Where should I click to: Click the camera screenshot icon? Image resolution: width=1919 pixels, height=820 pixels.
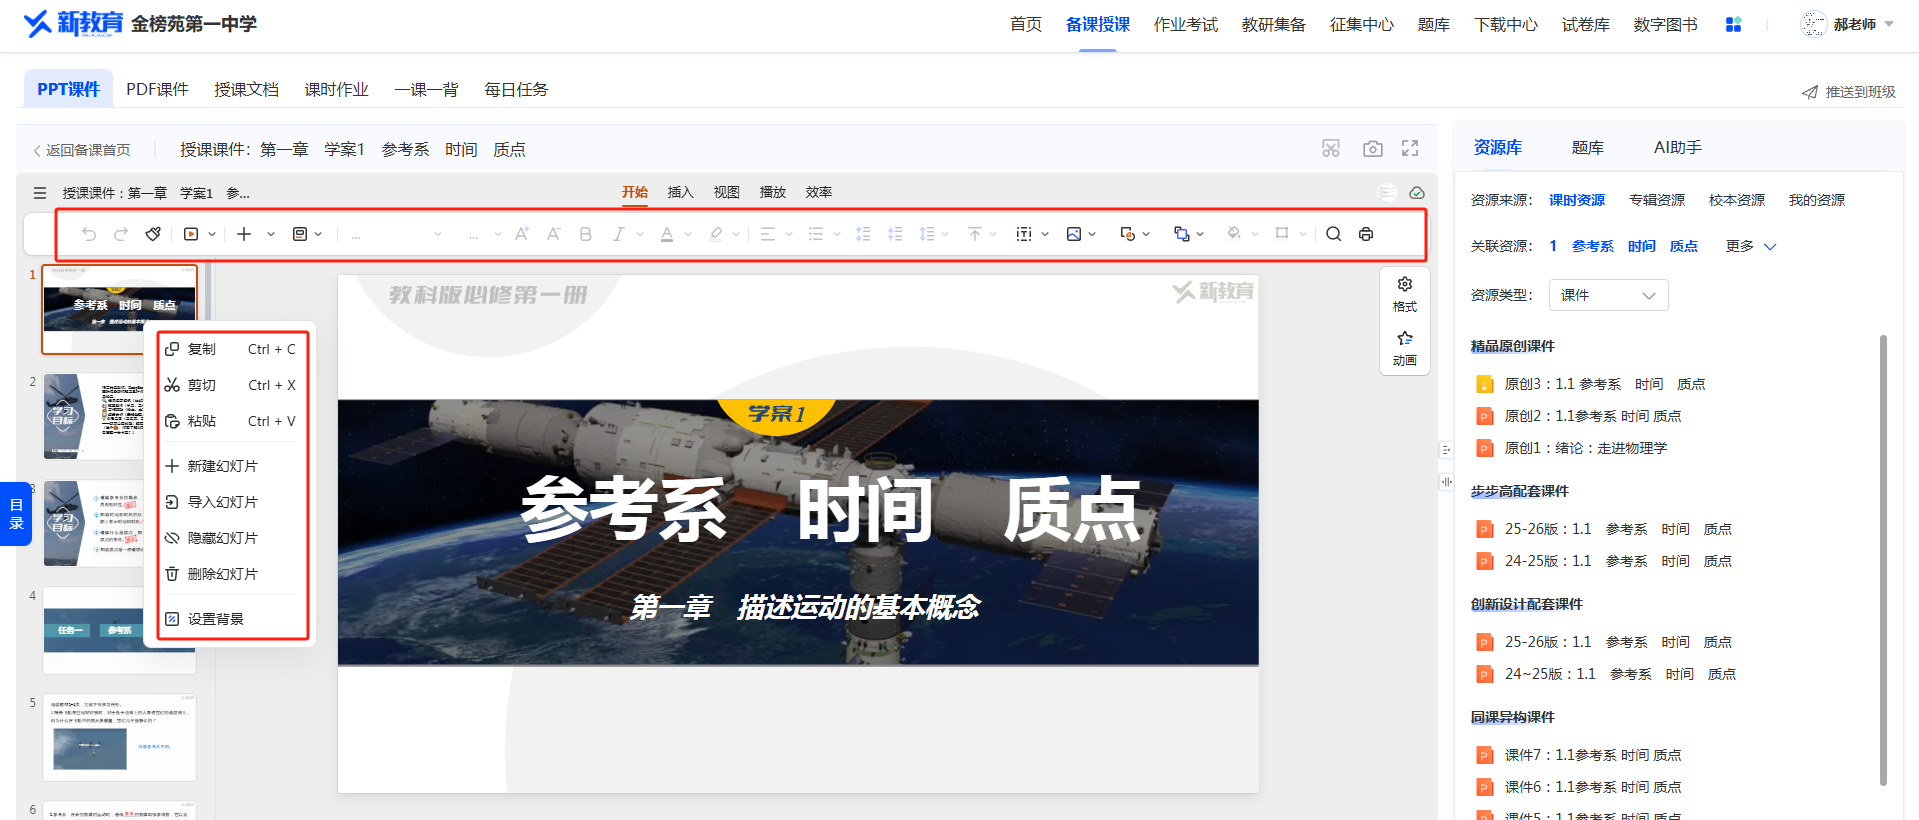pos(1373,149)
